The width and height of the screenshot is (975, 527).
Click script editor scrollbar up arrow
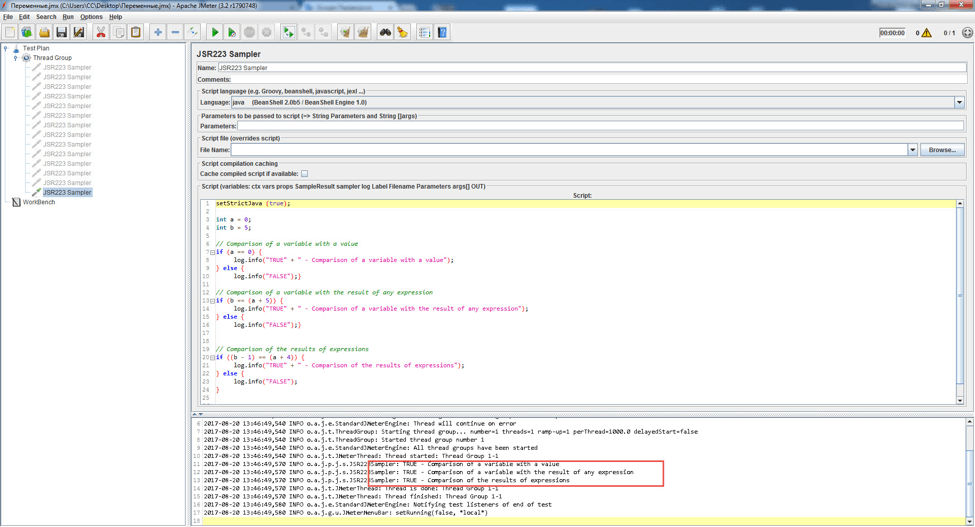[960, 204]
